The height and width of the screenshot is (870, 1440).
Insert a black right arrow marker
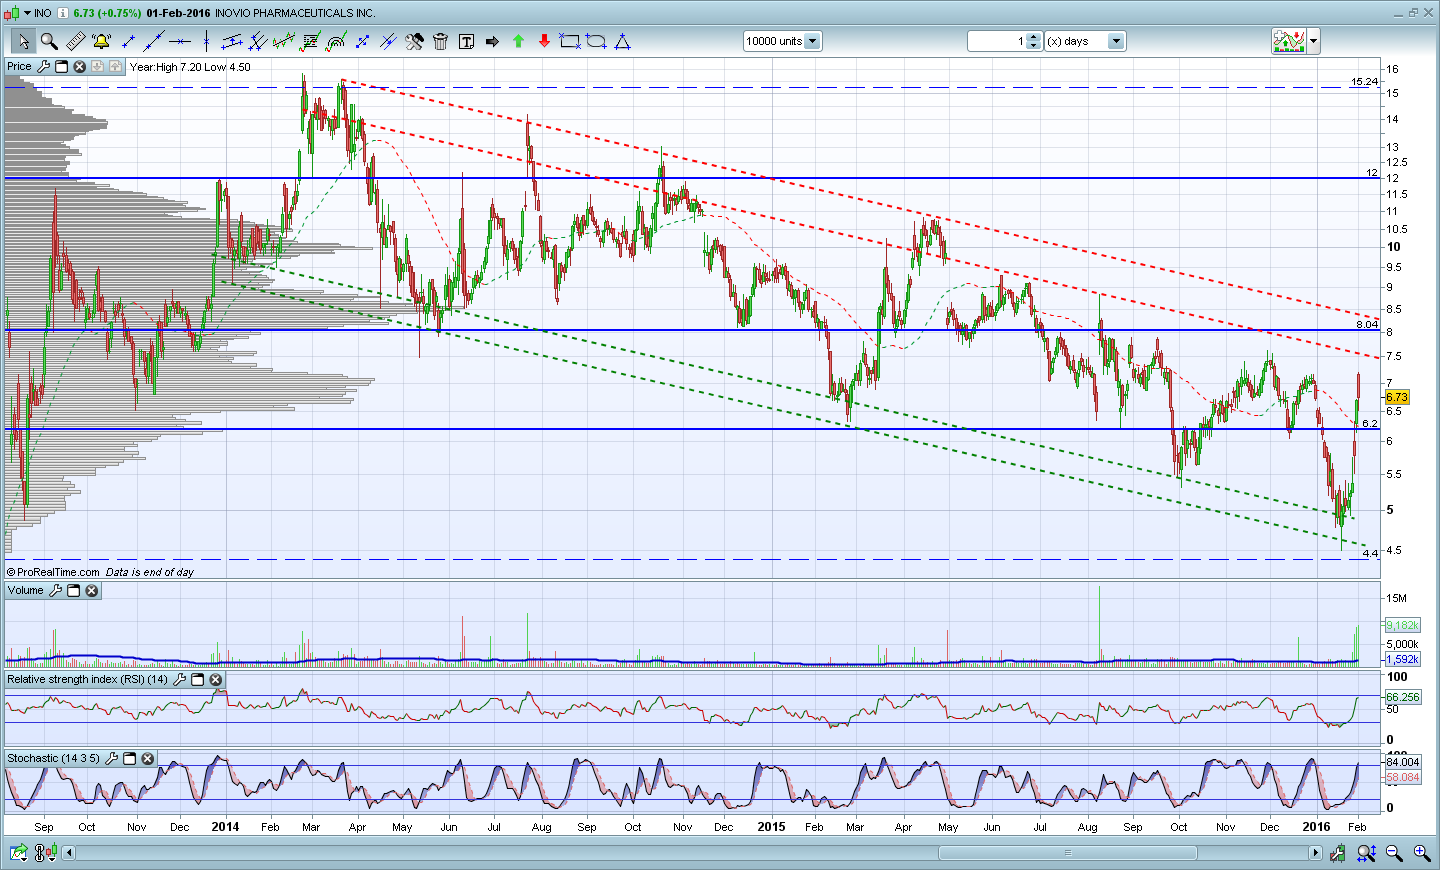pyautogui.click(x=492, y=41)
